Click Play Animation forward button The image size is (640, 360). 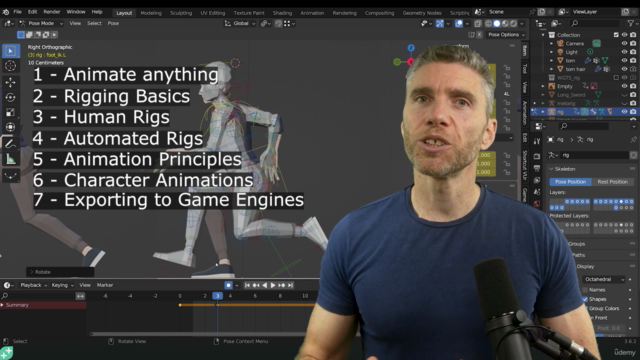(273, 285)
